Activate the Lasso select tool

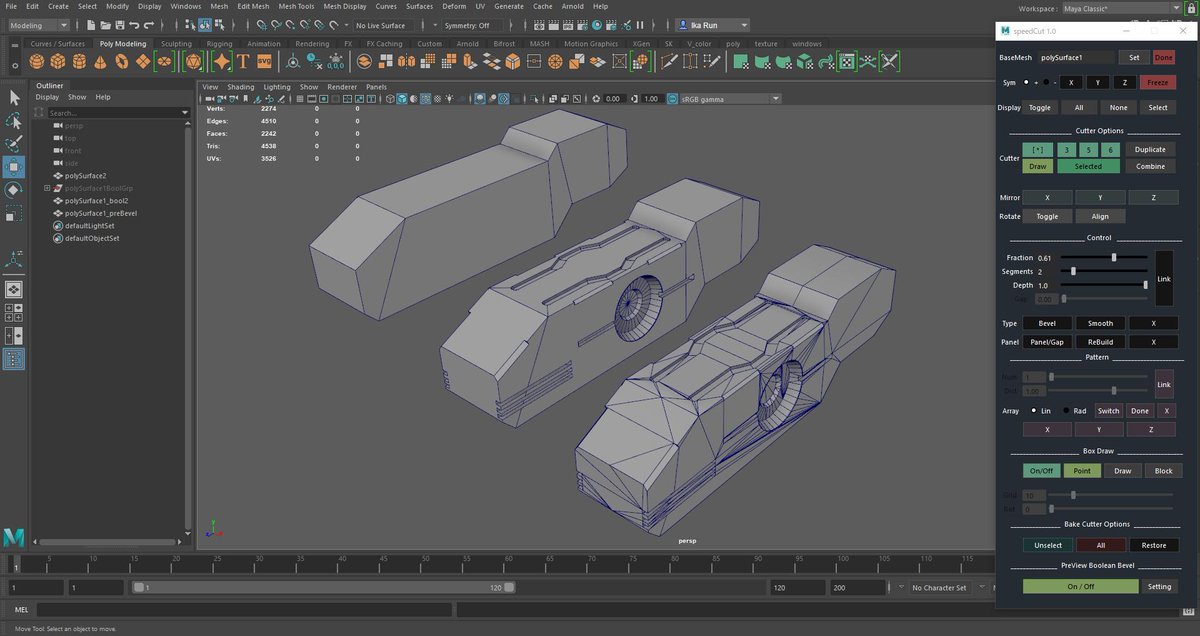14,121
